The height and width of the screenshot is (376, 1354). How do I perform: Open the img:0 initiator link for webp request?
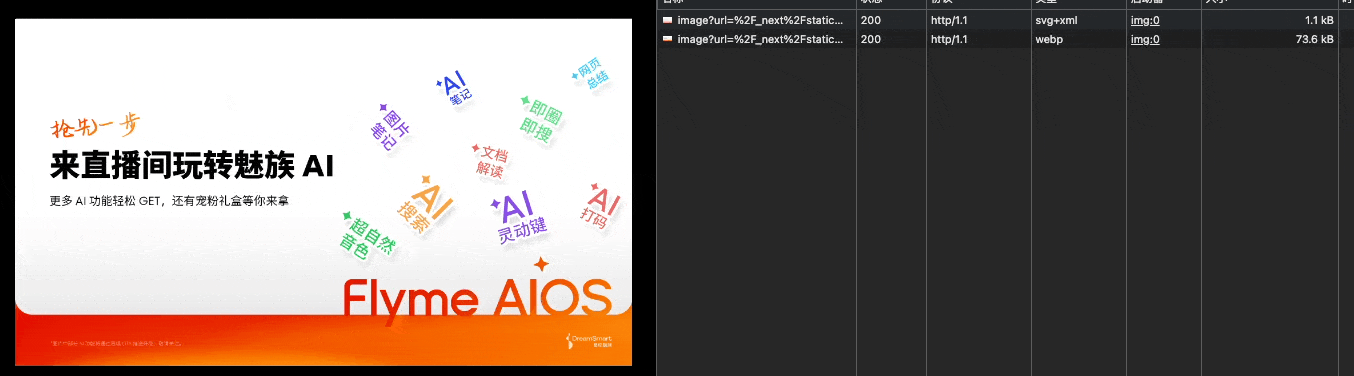[x=1145, y=39]
